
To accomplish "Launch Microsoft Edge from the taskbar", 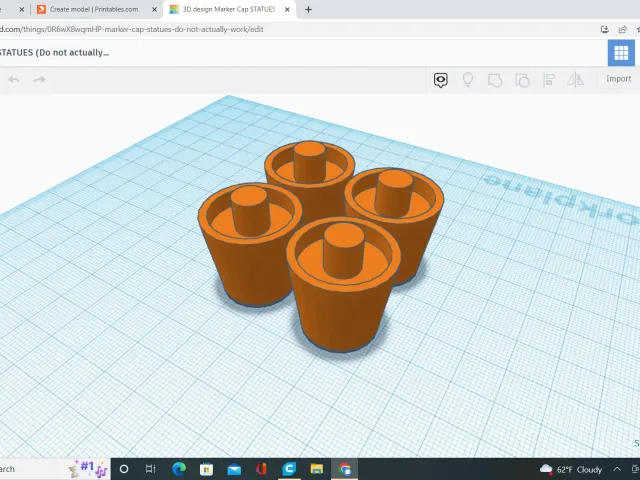I will (x=179, y=469).
